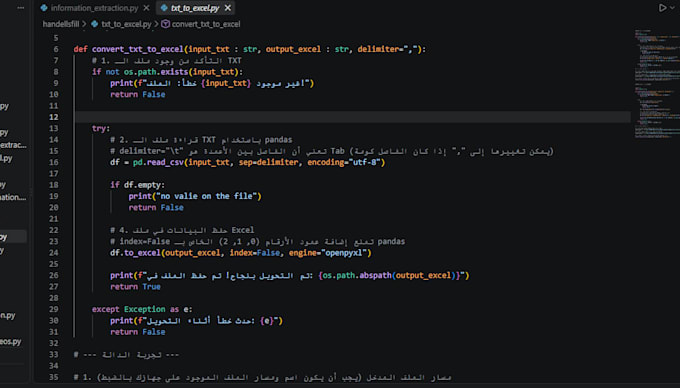Click line number 35 in the gutter
This screenshot has width=680, height=388.
coord(54,377)
